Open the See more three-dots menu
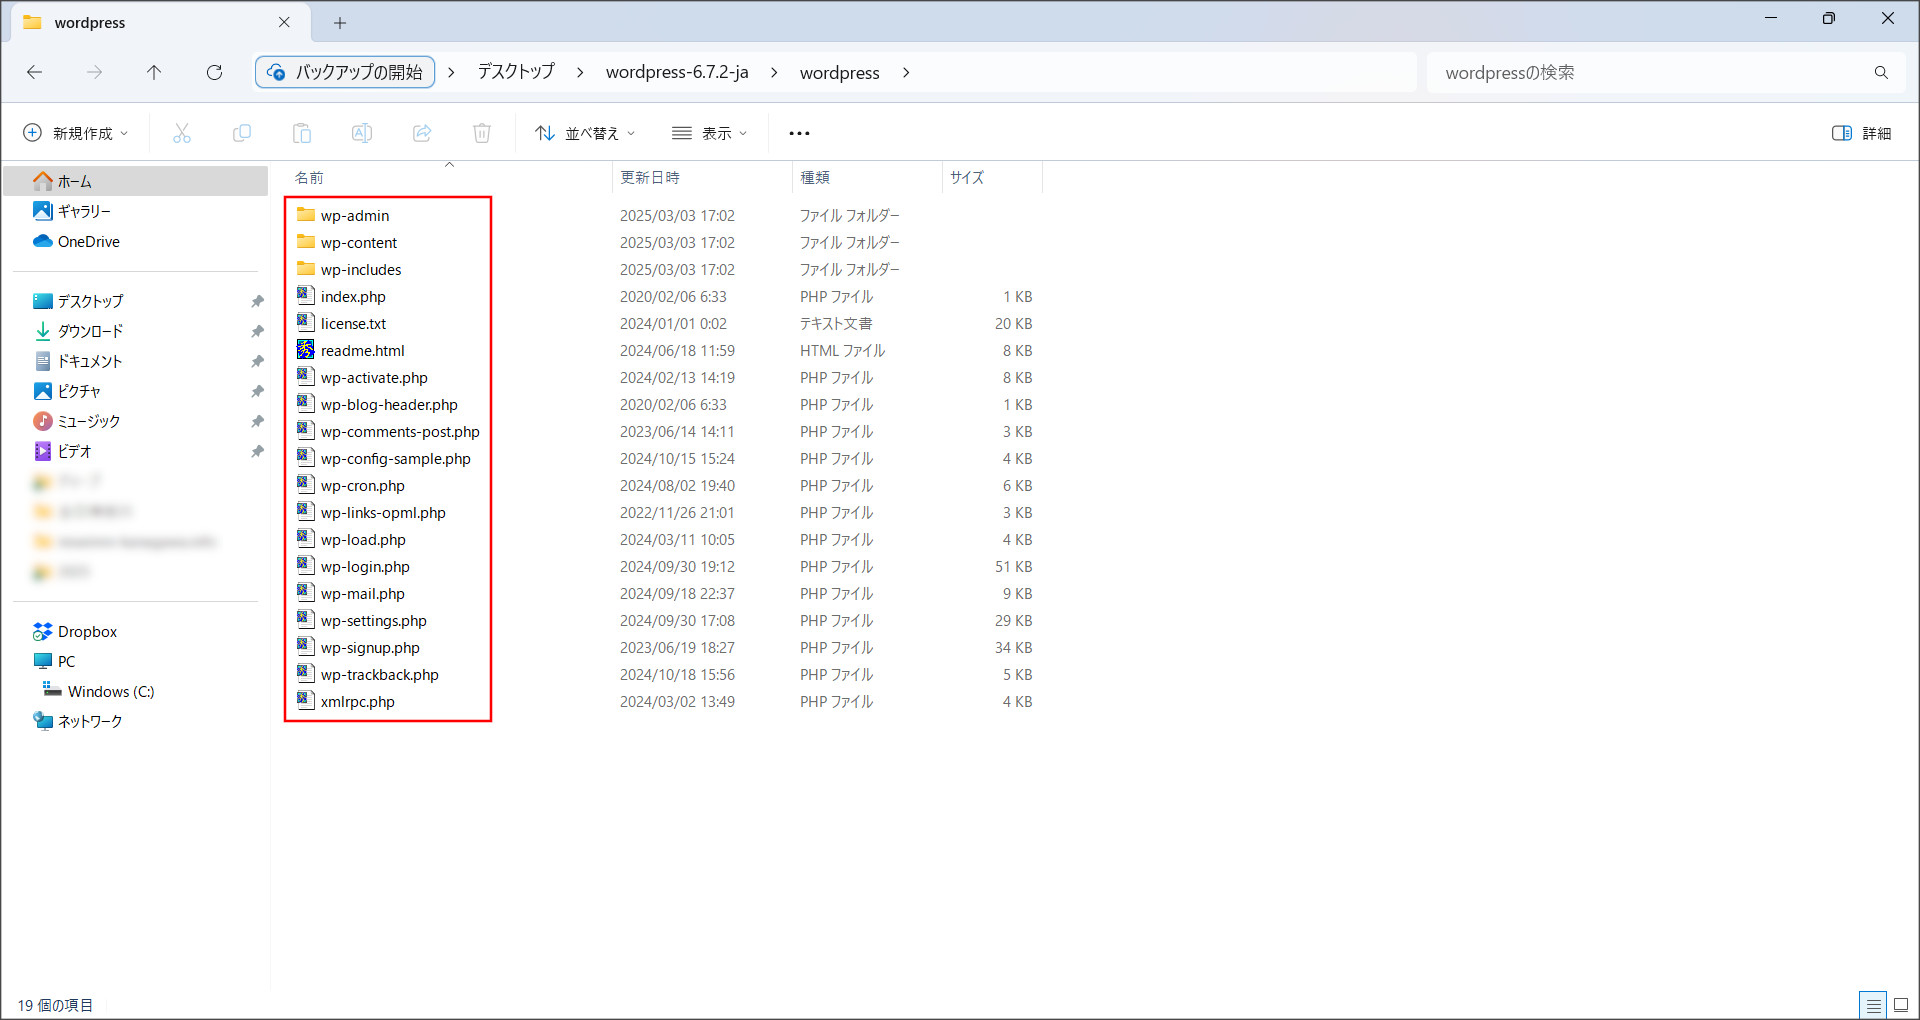This screenshot has width=1920, height=1020. (x=799, y=133)
